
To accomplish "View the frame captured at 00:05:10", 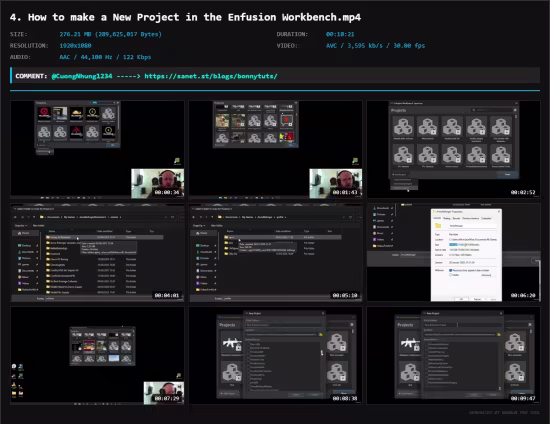I will [x=275, y=253].
